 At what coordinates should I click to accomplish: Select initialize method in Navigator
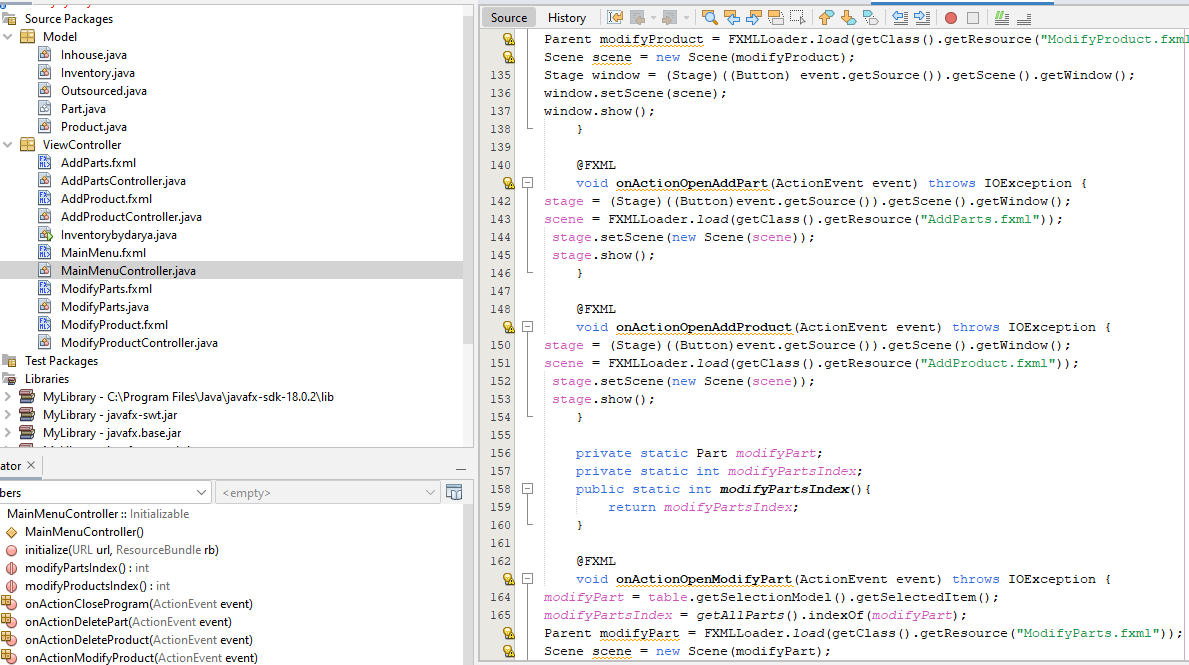click(x=121, y=550)
